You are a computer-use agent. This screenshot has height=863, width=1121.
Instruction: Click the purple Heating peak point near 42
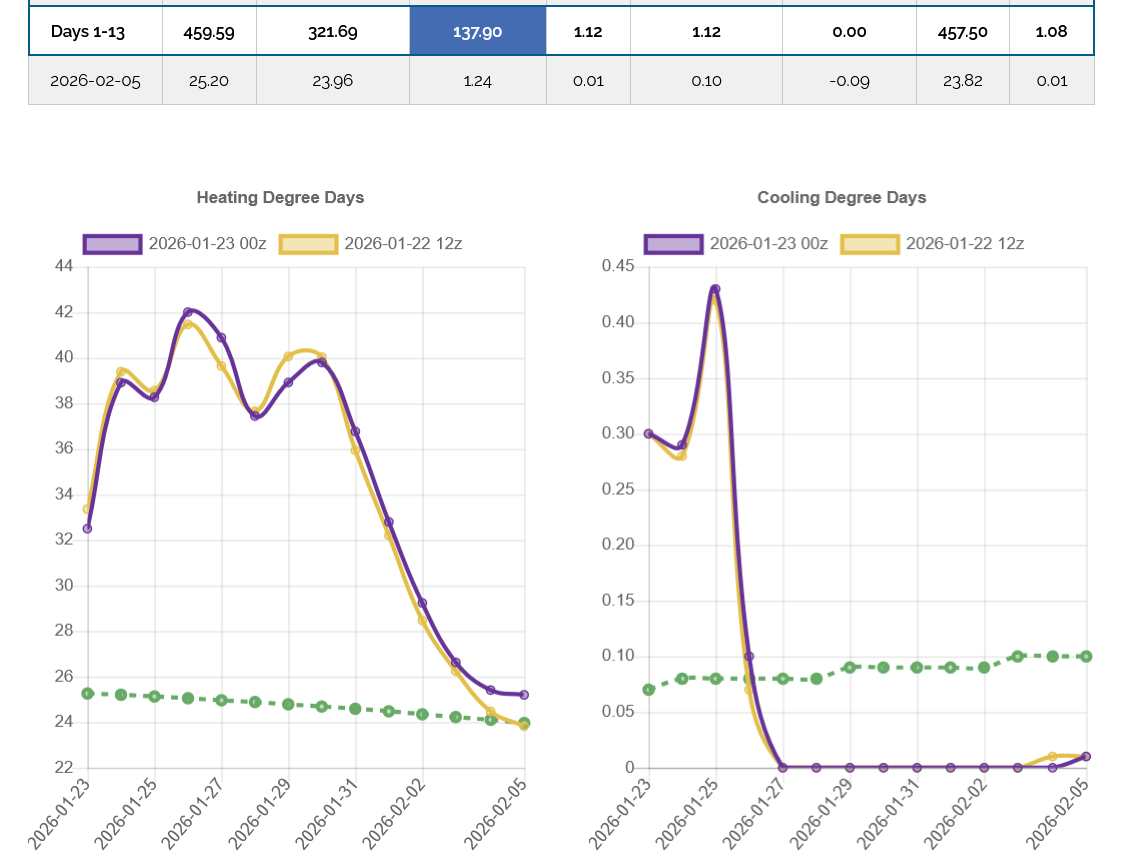click(x=188, y=312)
